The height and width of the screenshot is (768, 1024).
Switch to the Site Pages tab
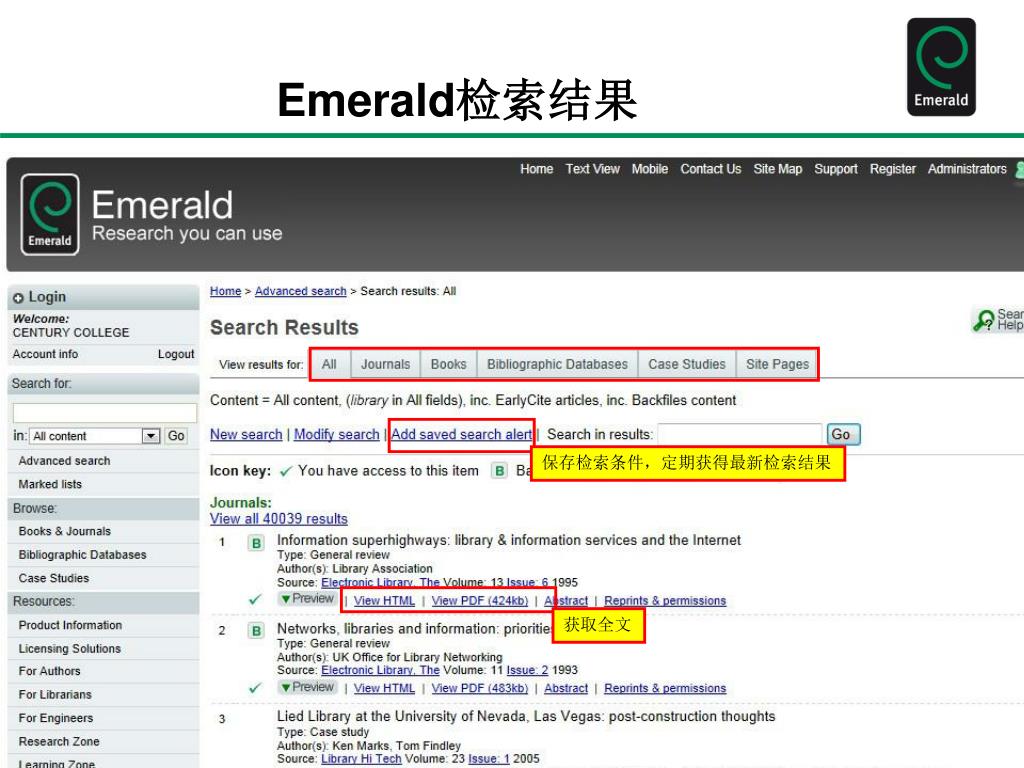[x=777, y=364]
